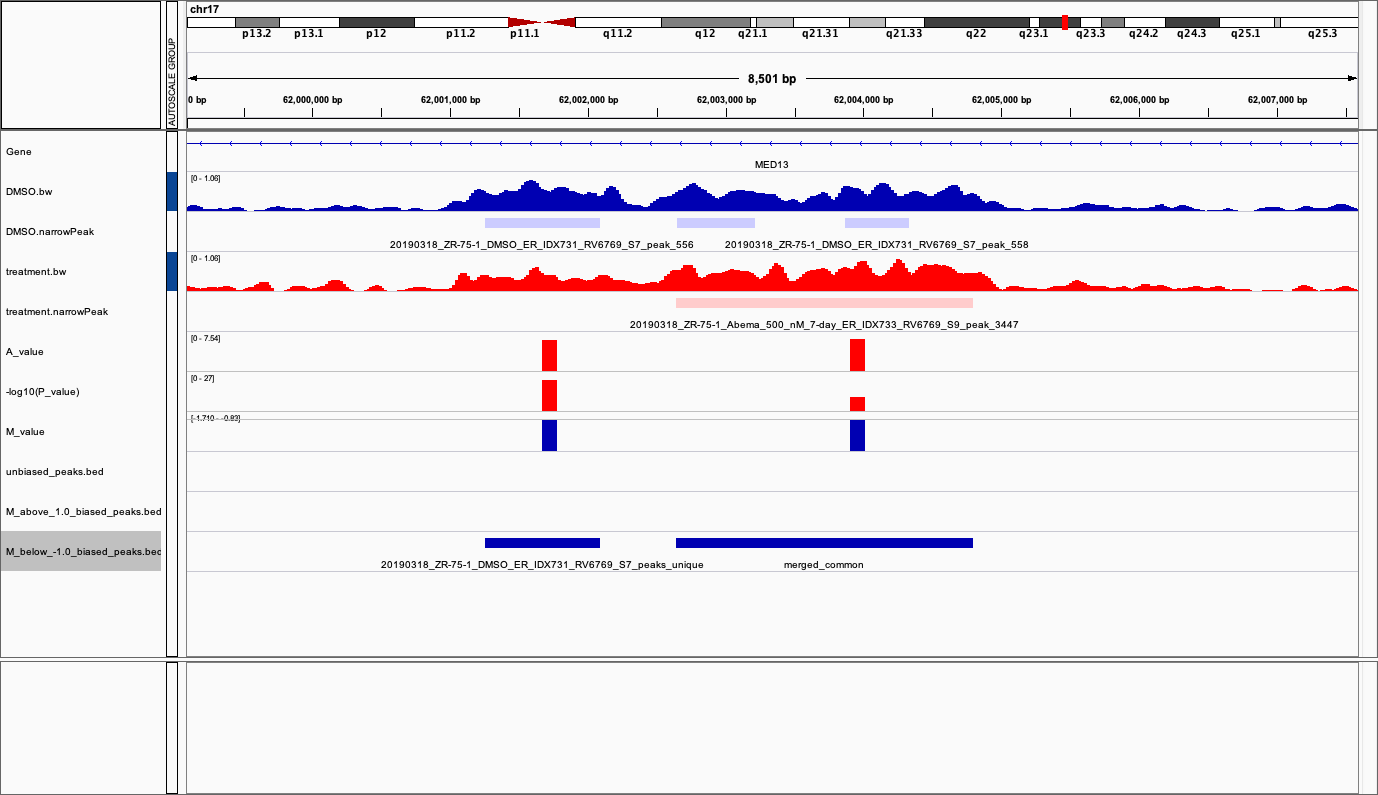Click the red centromere at p11.1
Viewport: 1378px width, 795px height.
click(542, 22)
